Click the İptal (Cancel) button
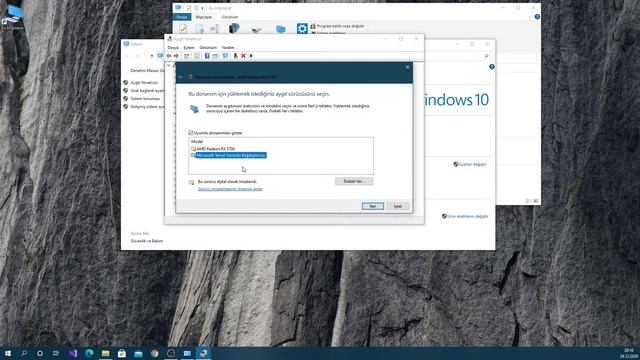640x360 pixels. pos(398,206)
